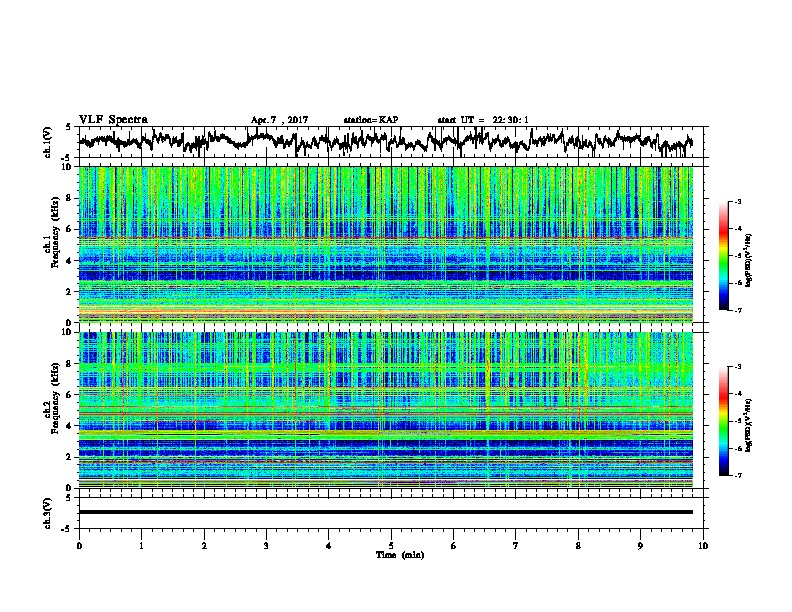Click the ch.1 color scale '-3' label
This screenshot has height=612, width=792.
[x=738, y=202]
